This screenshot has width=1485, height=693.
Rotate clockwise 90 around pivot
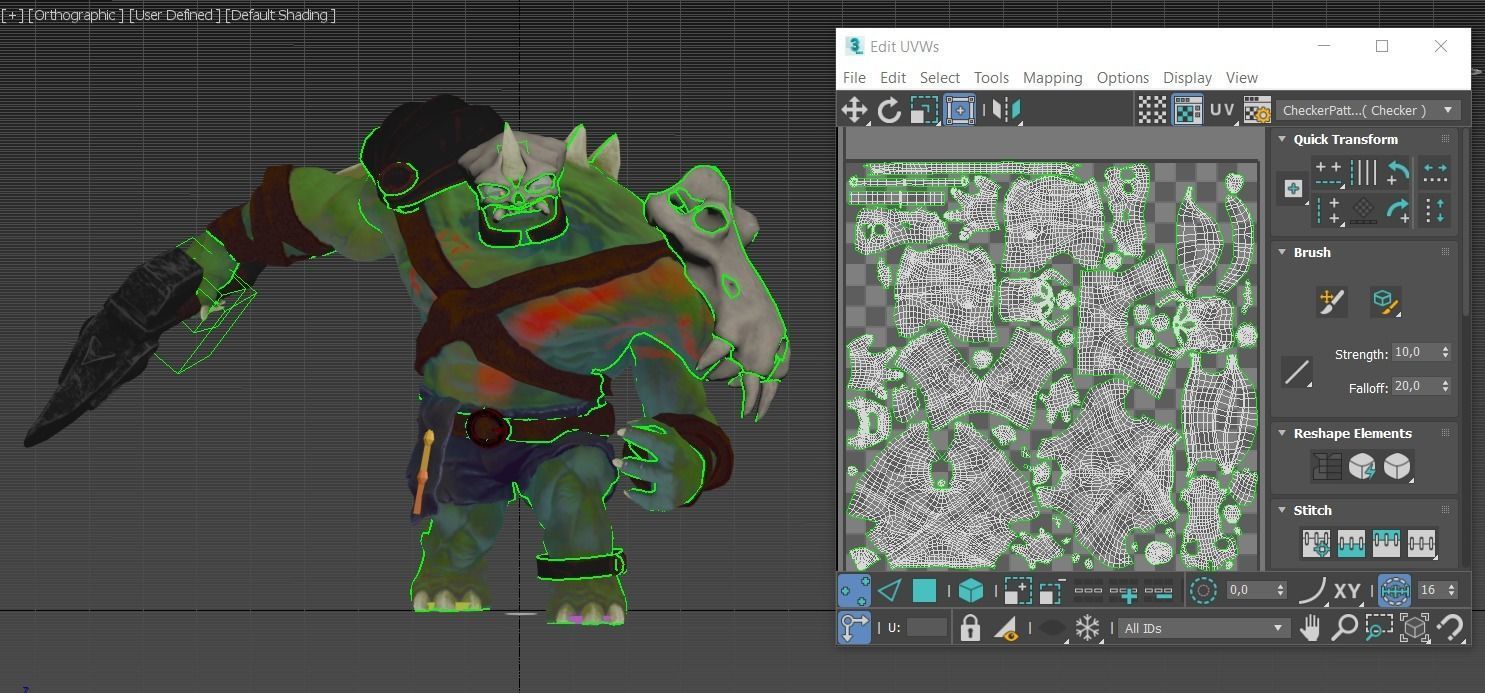coord(1398,210)
